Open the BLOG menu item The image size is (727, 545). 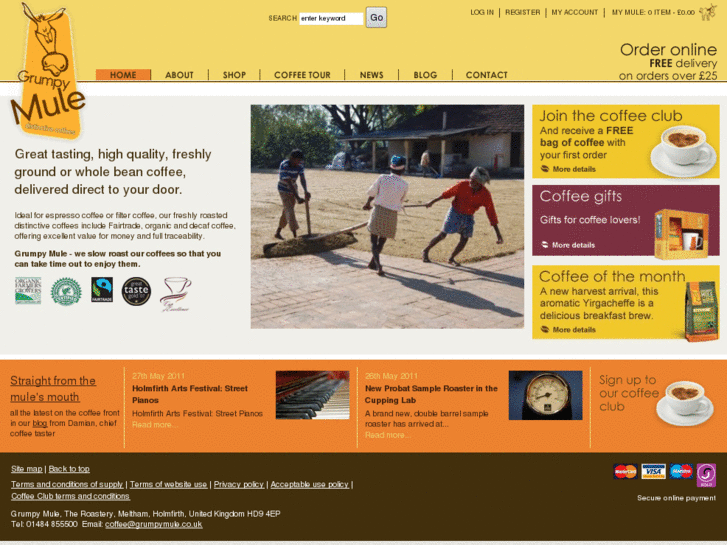point(425,75)
